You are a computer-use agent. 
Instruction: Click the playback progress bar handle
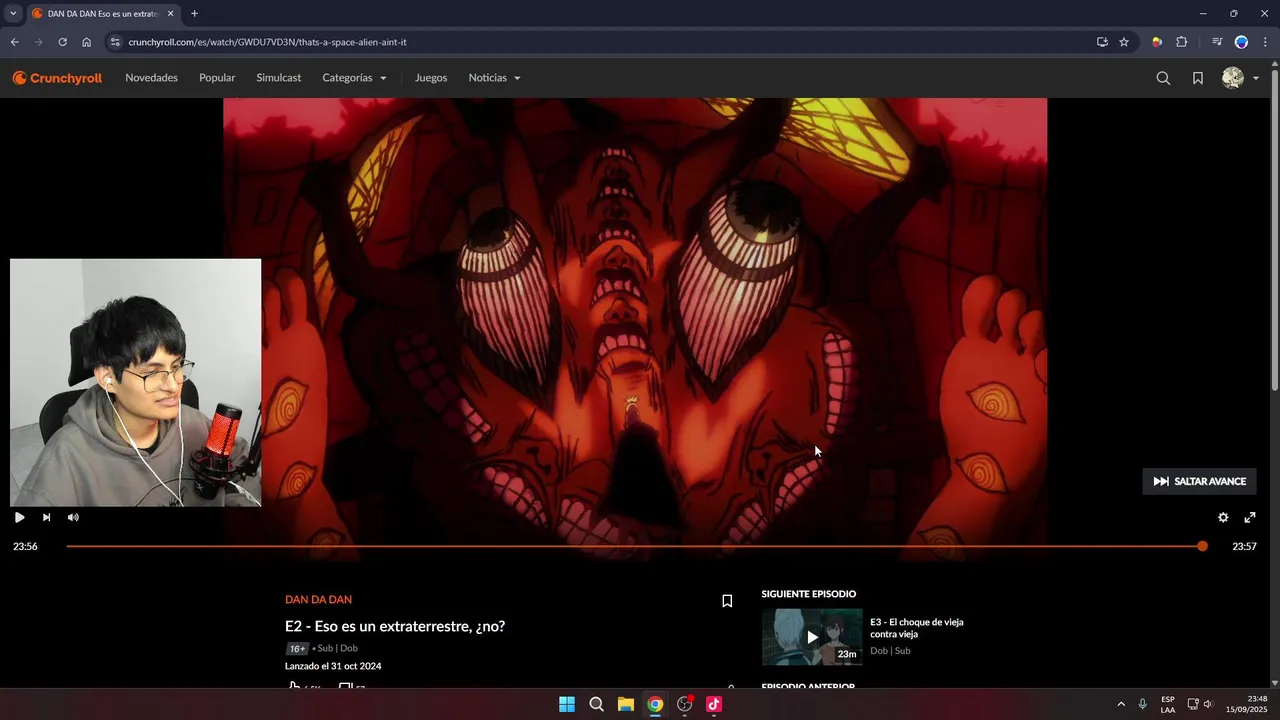[x=1202, y=546]
